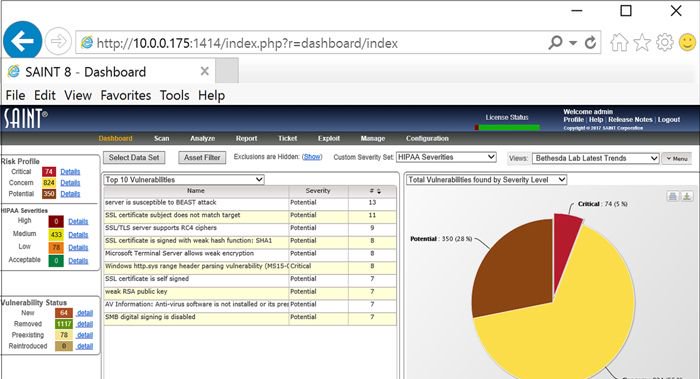The width and height of the screenshot is (700, 379).
Task: Open the Menu dropdown button
Action: (676, 158)
